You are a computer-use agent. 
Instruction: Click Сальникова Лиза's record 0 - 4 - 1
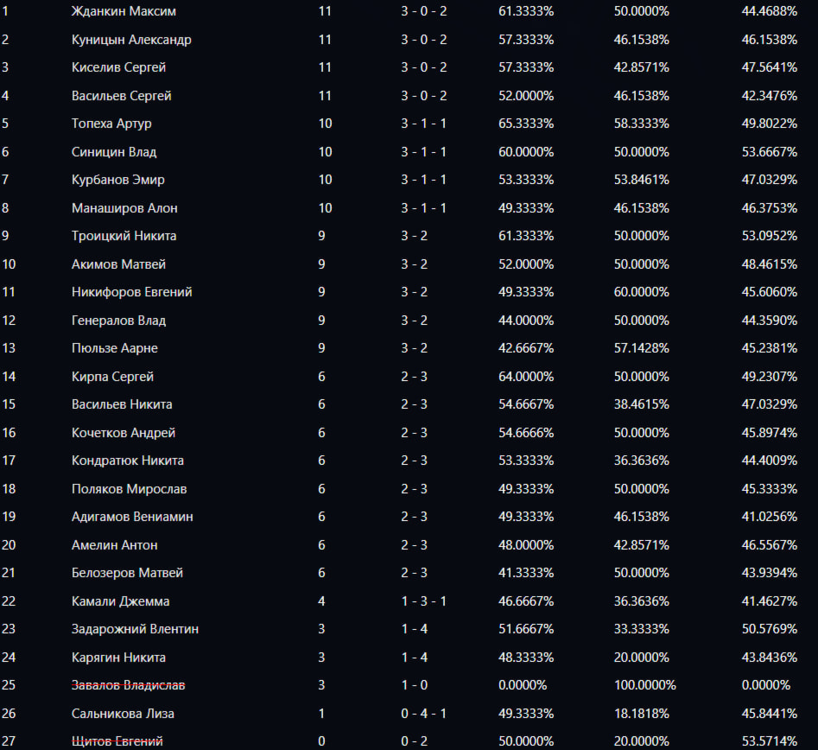coord(424,713)
